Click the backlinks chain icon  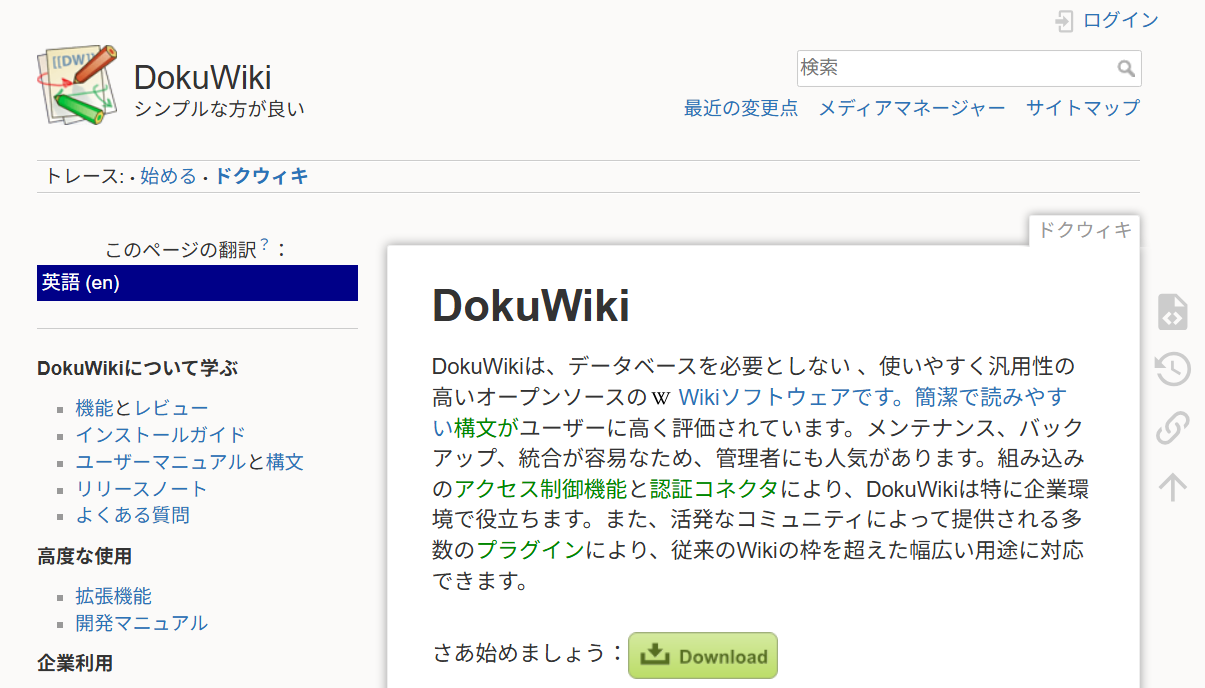tap(1172, 428)
